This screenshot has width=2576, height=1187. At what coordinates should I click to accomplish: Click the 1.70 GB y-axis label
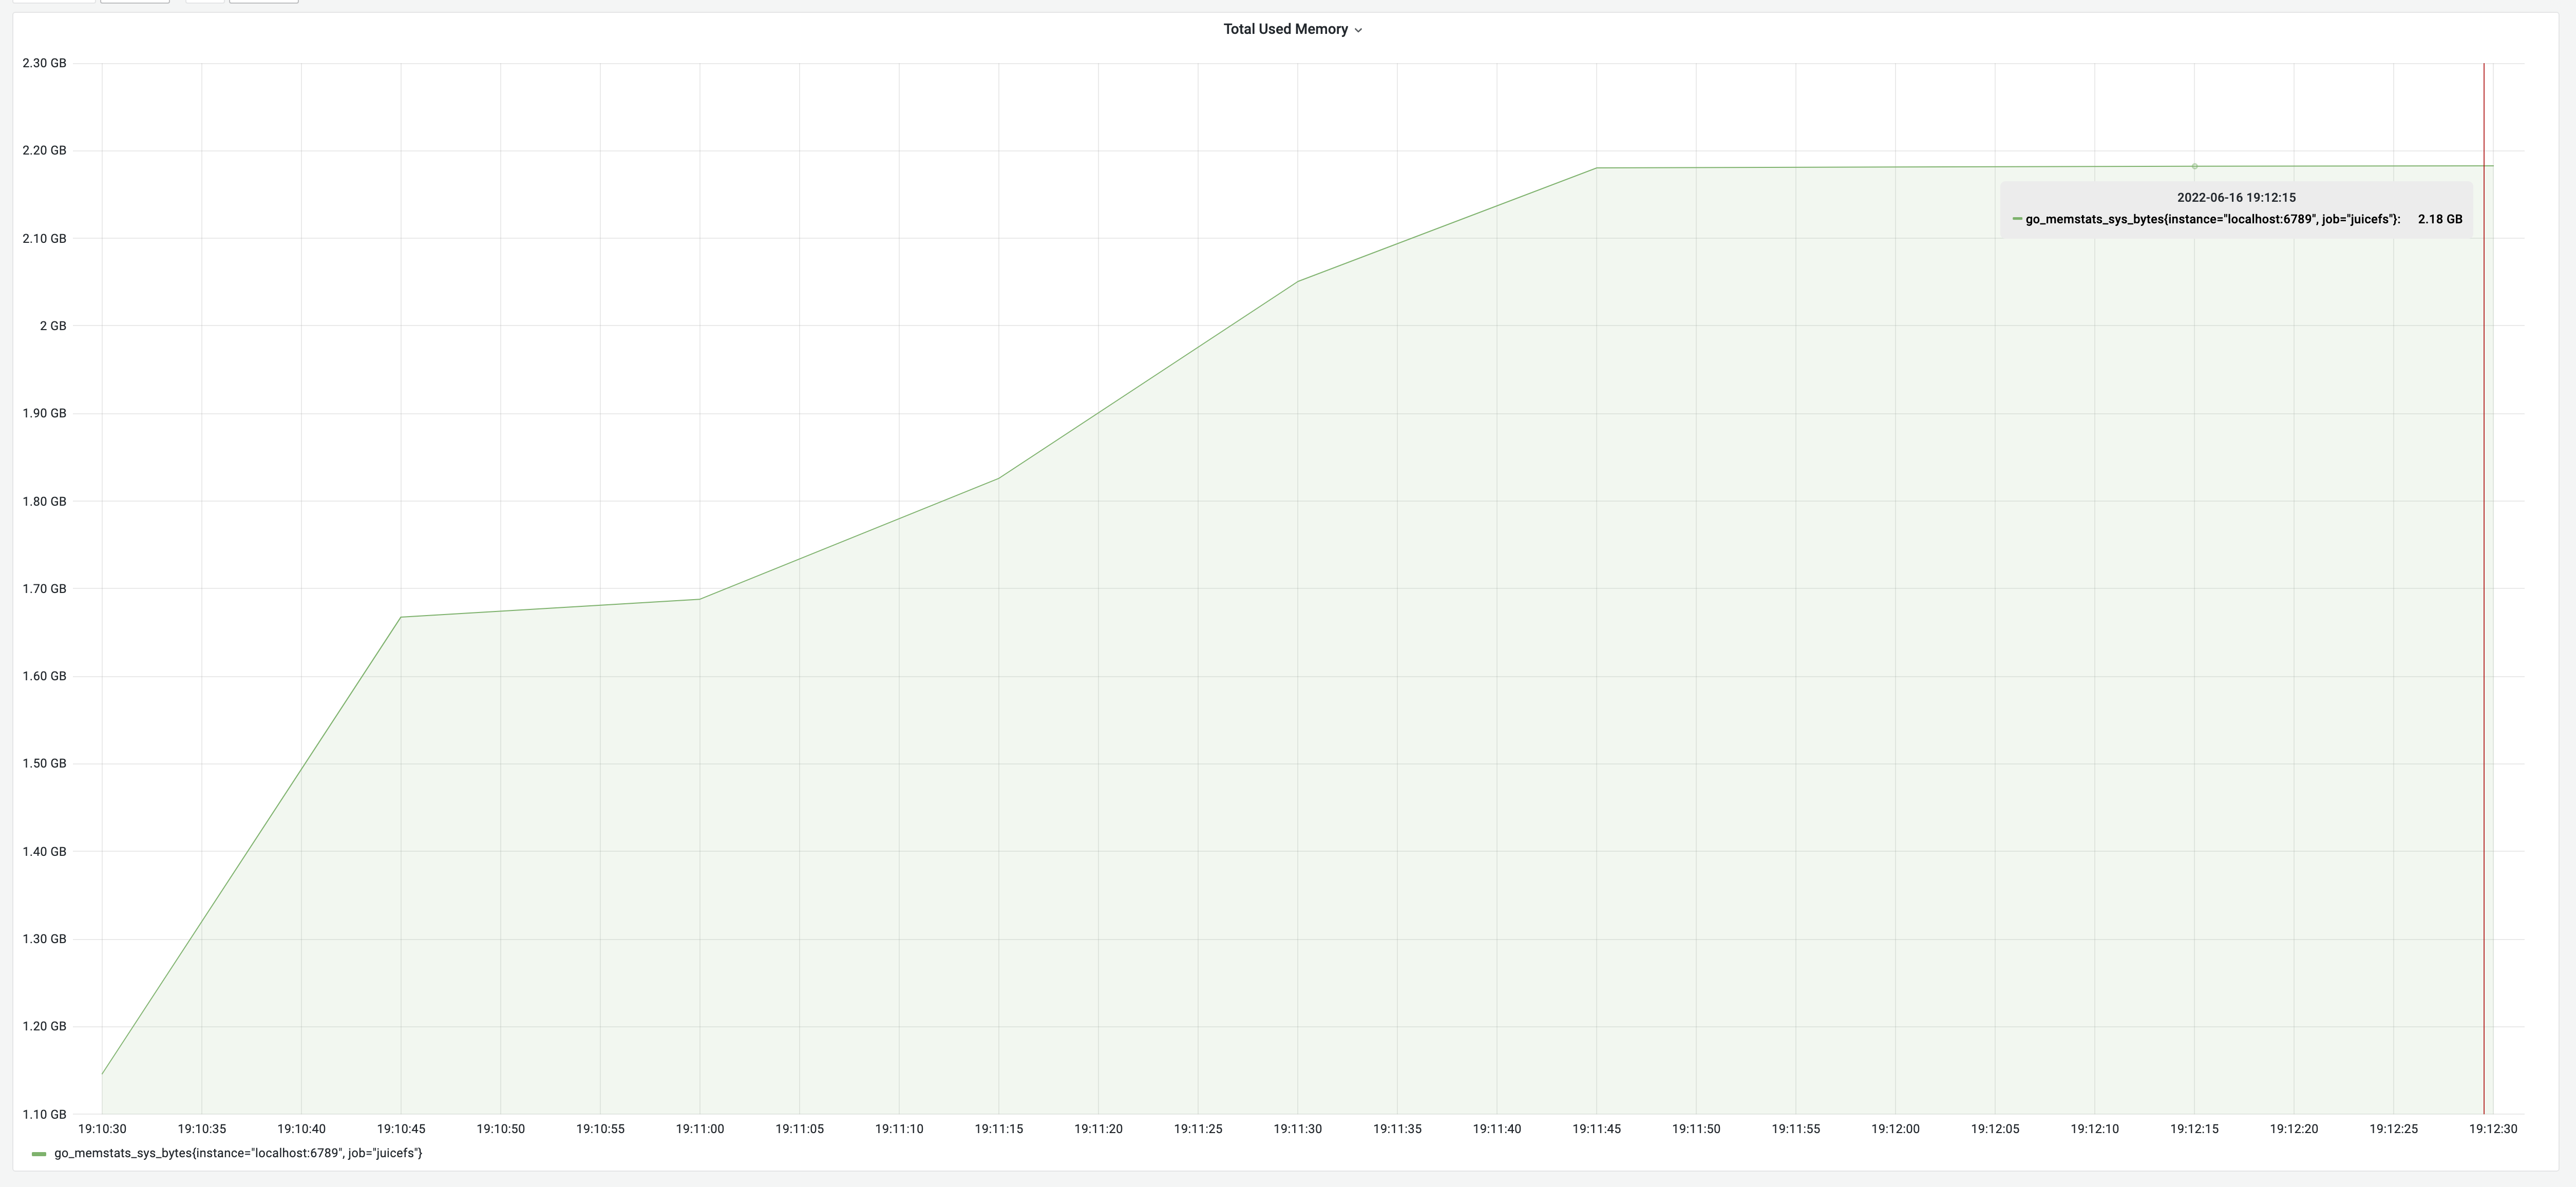[x=44, y=589]
